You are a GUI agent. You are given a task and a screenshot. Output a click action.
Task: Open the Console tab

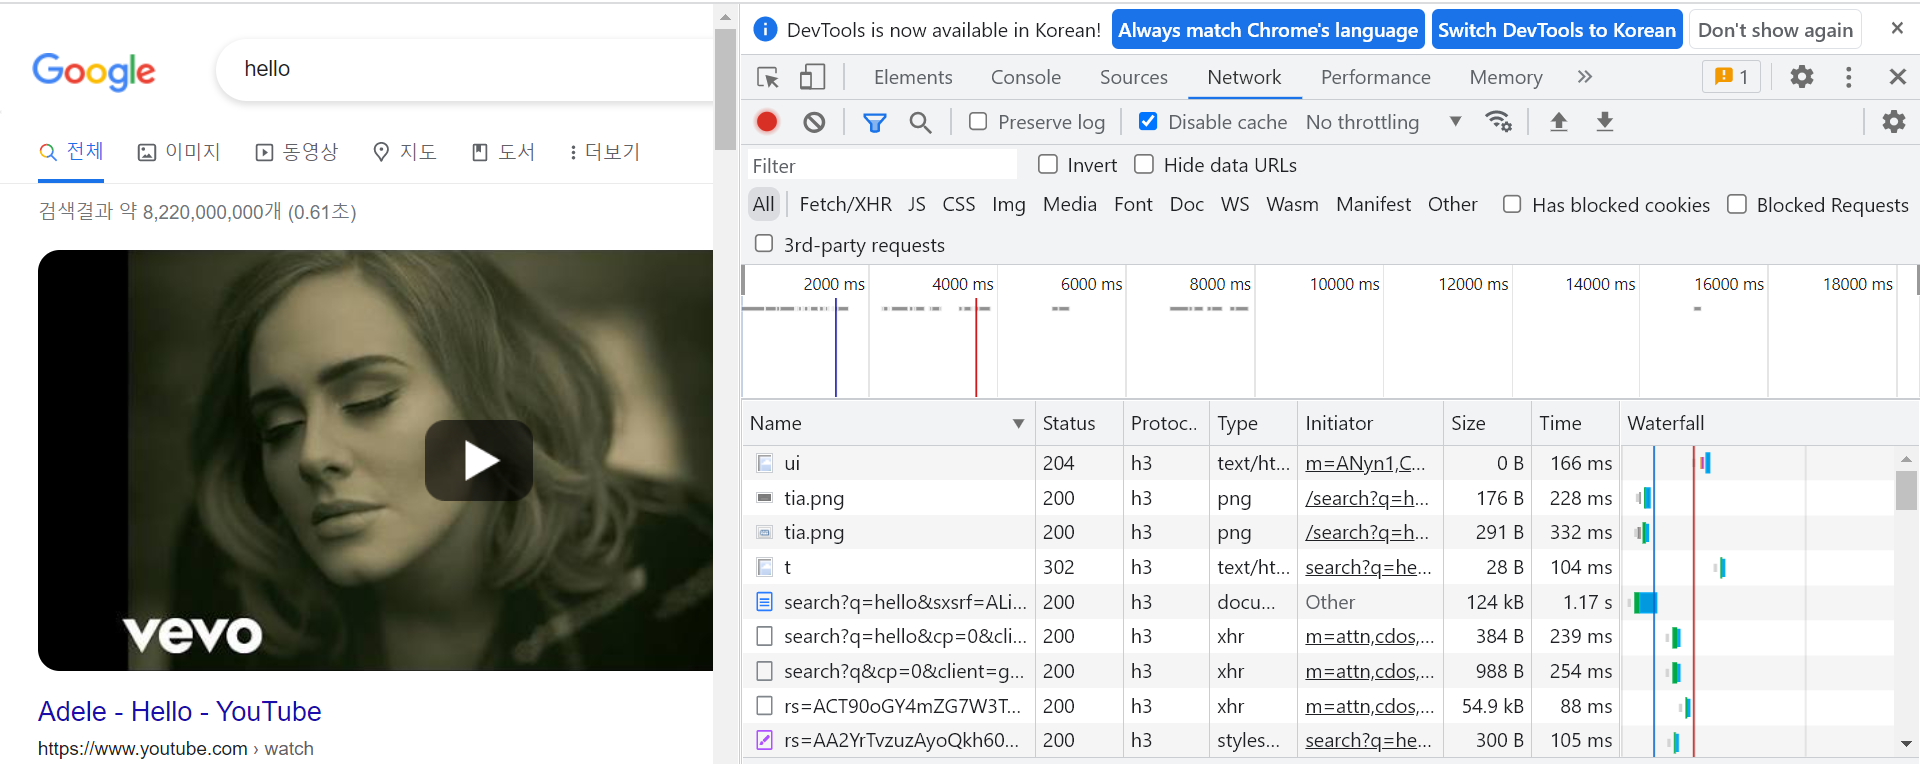pyautogui.click(x=1026, y=77)
